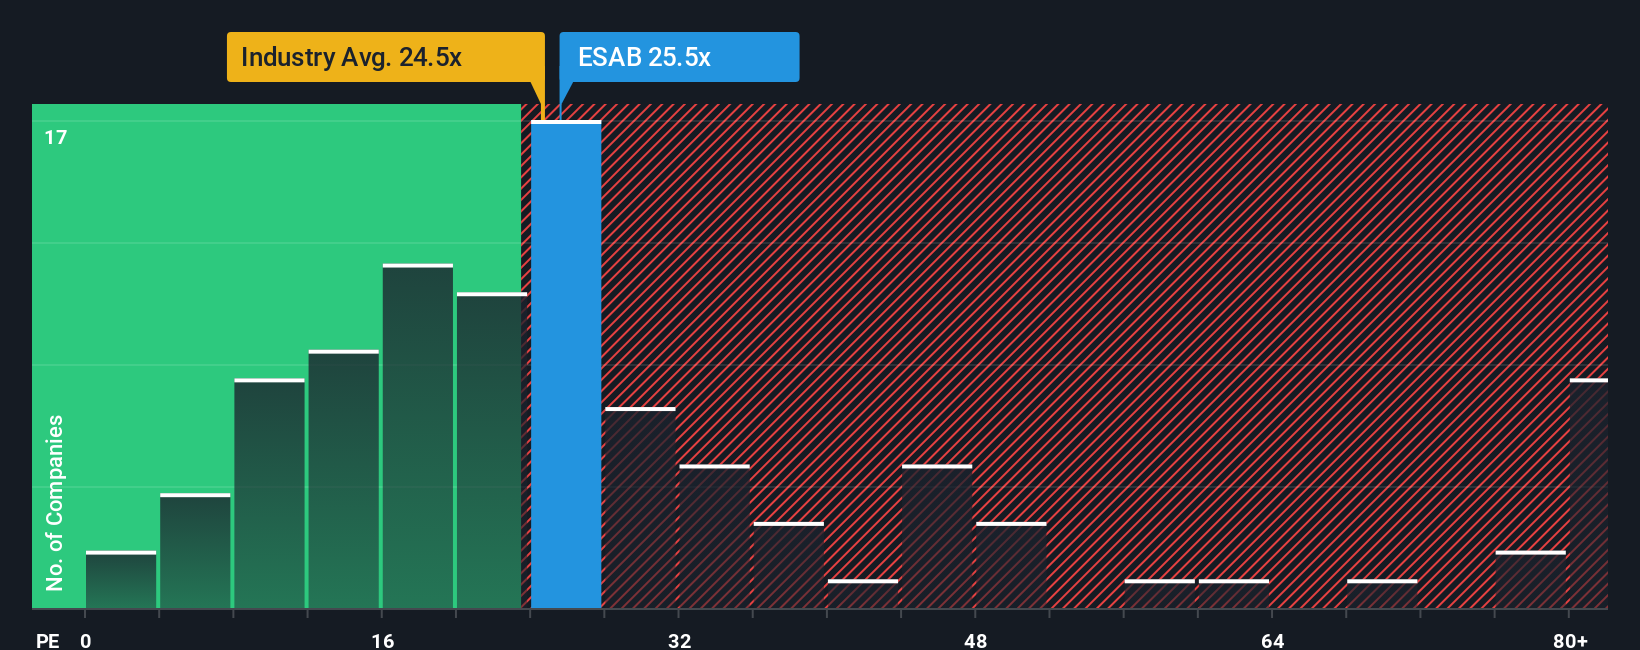The height and width of the screenshot is (650, 1640).
Task: Click the x-axis label 48
Action: [976, 640]
